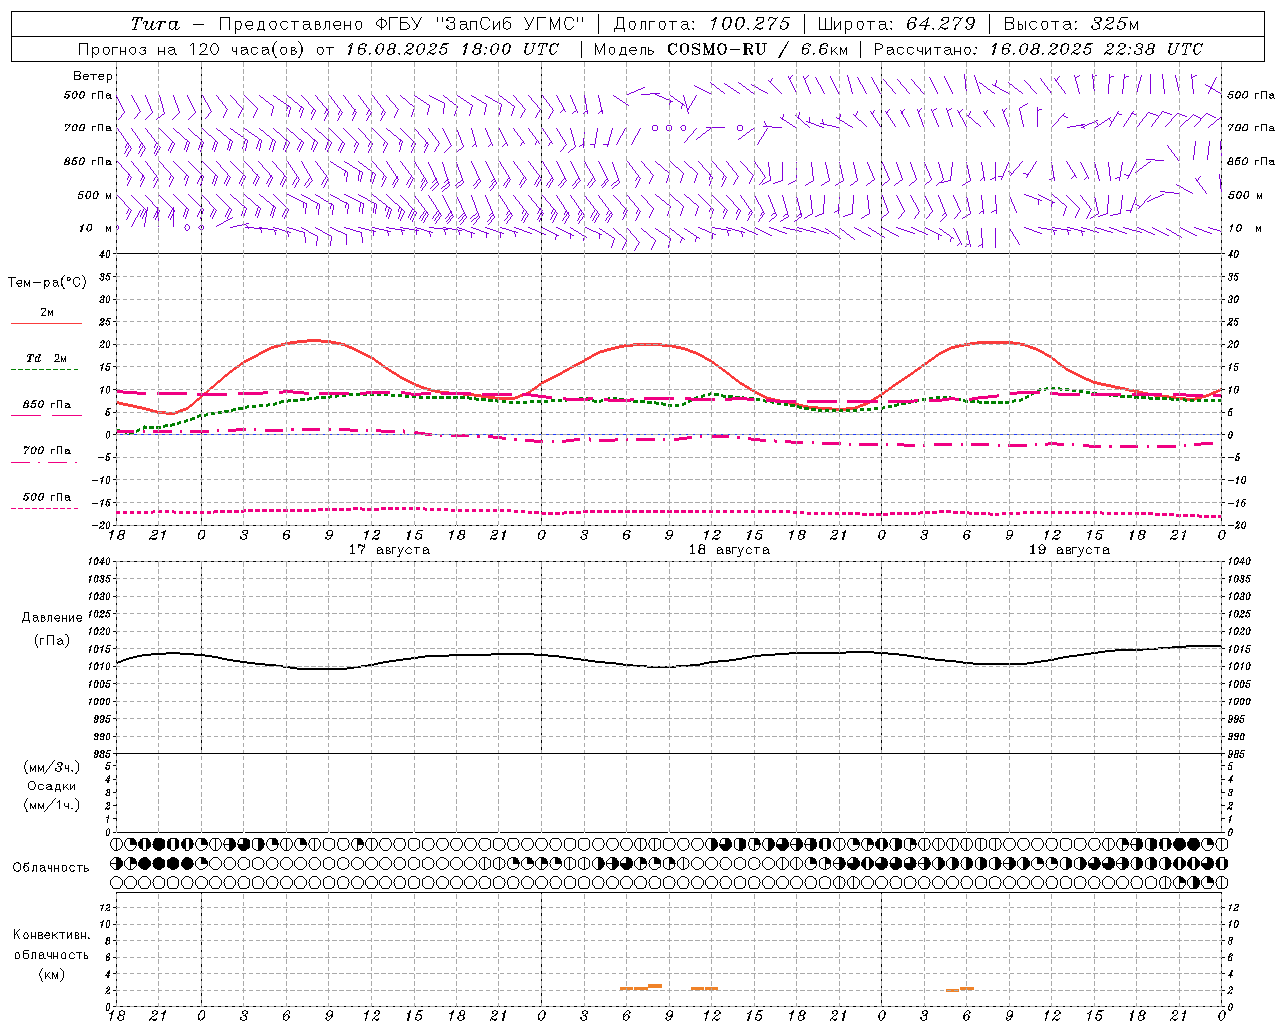Click the red 2м temperature curve peak on 17 августа
Screen dimensions: 1280x1024
pos(313,340)
